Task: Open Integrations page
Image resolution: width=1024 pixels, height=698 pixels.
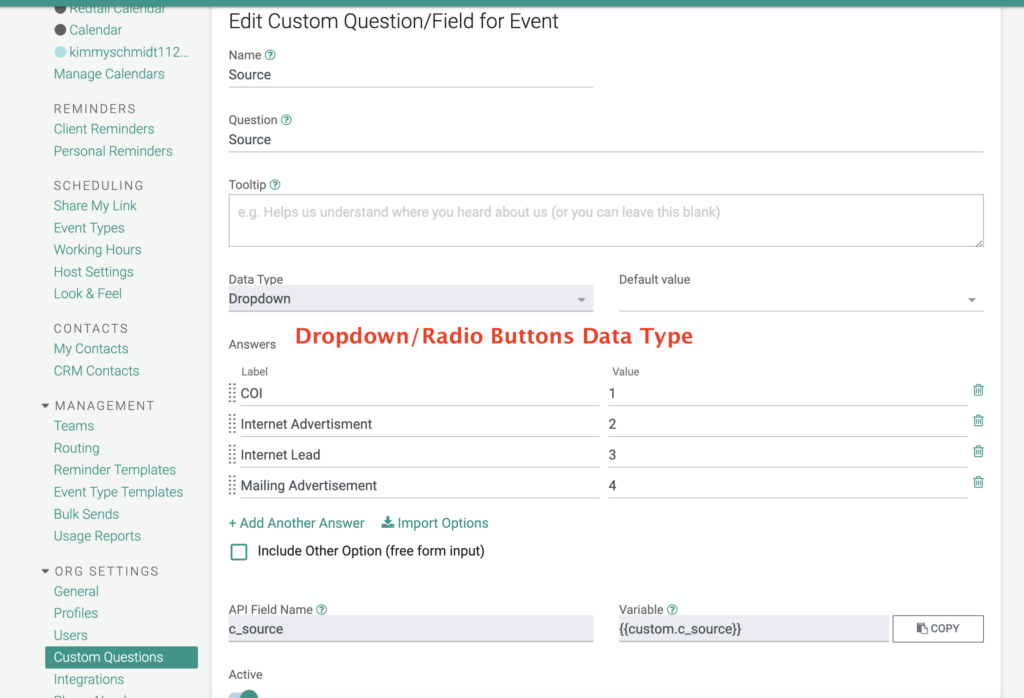Action: (89, 679)
